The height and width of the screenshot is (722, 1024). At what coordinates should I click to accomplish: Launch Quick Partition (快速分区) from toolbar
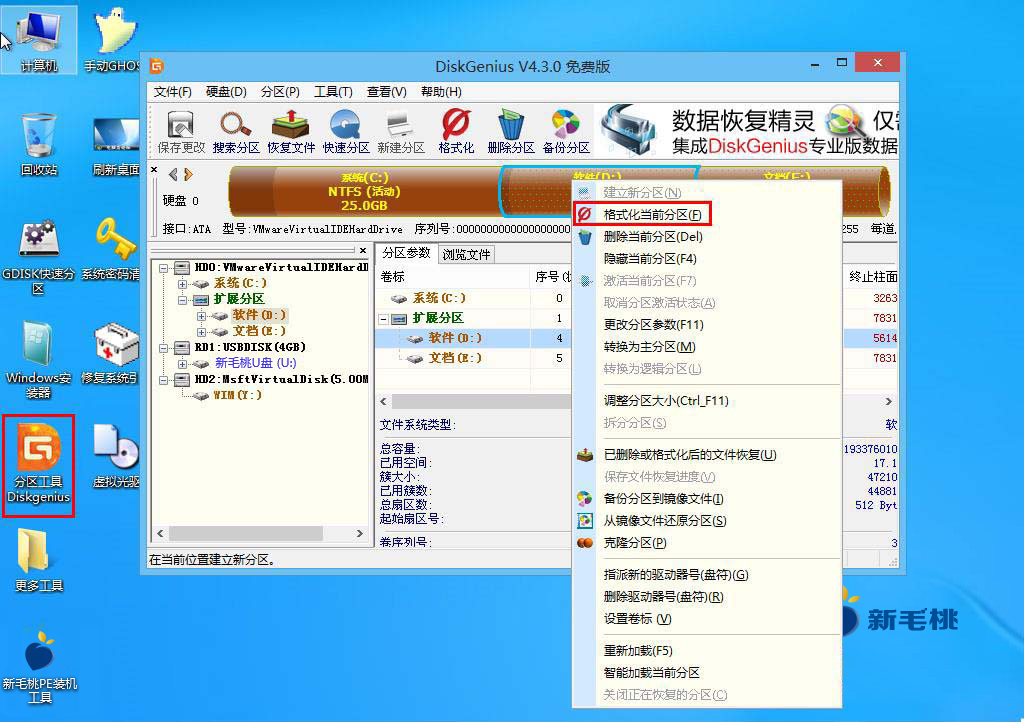(x=345, y=133)
